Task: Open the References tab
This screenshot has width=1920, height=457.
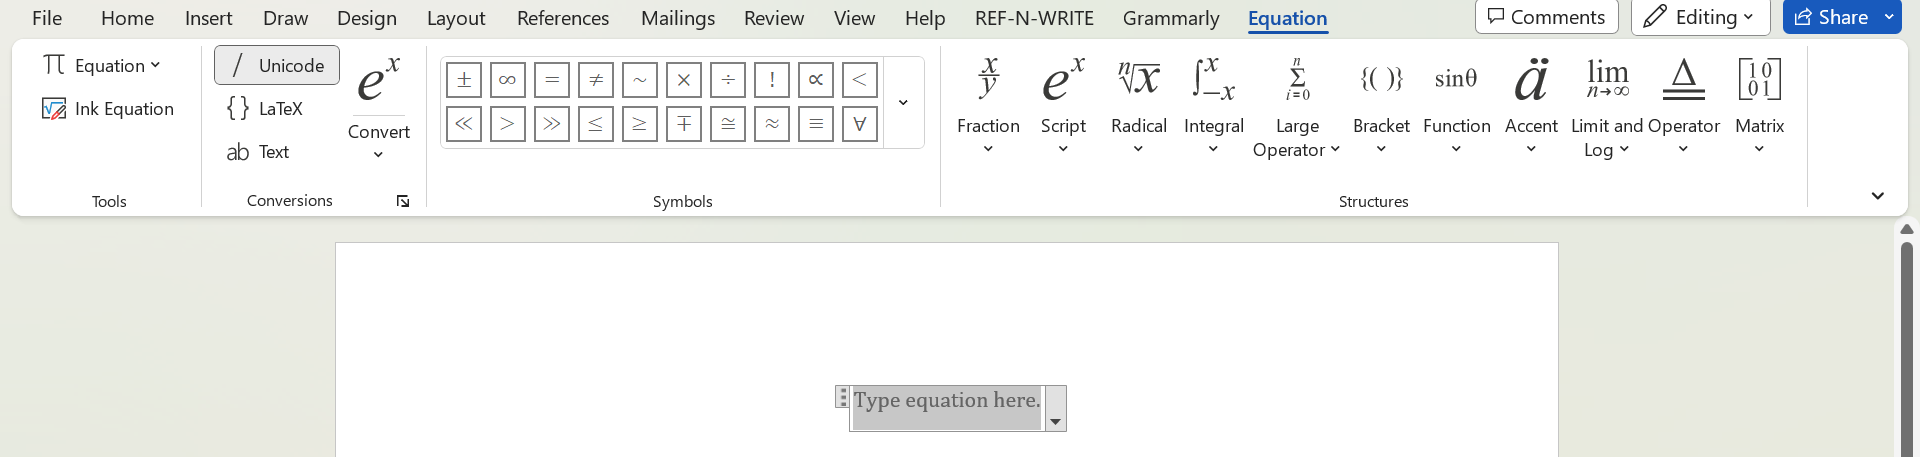Action: point(563,18)
